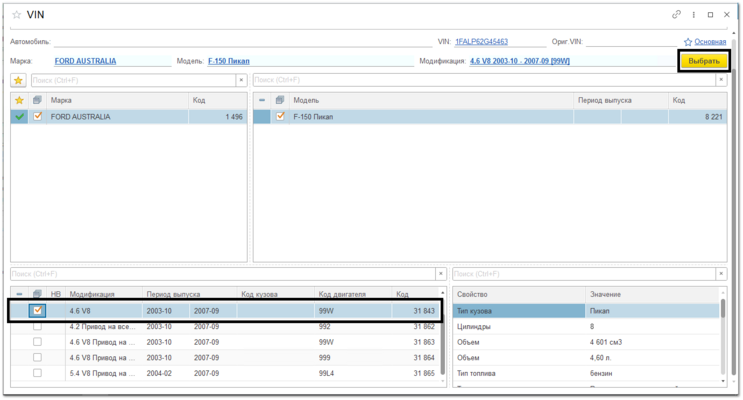The width and height of the screenshot is (743, 400).
Task: Sort by Модификация column header
Action: [104, 294]
